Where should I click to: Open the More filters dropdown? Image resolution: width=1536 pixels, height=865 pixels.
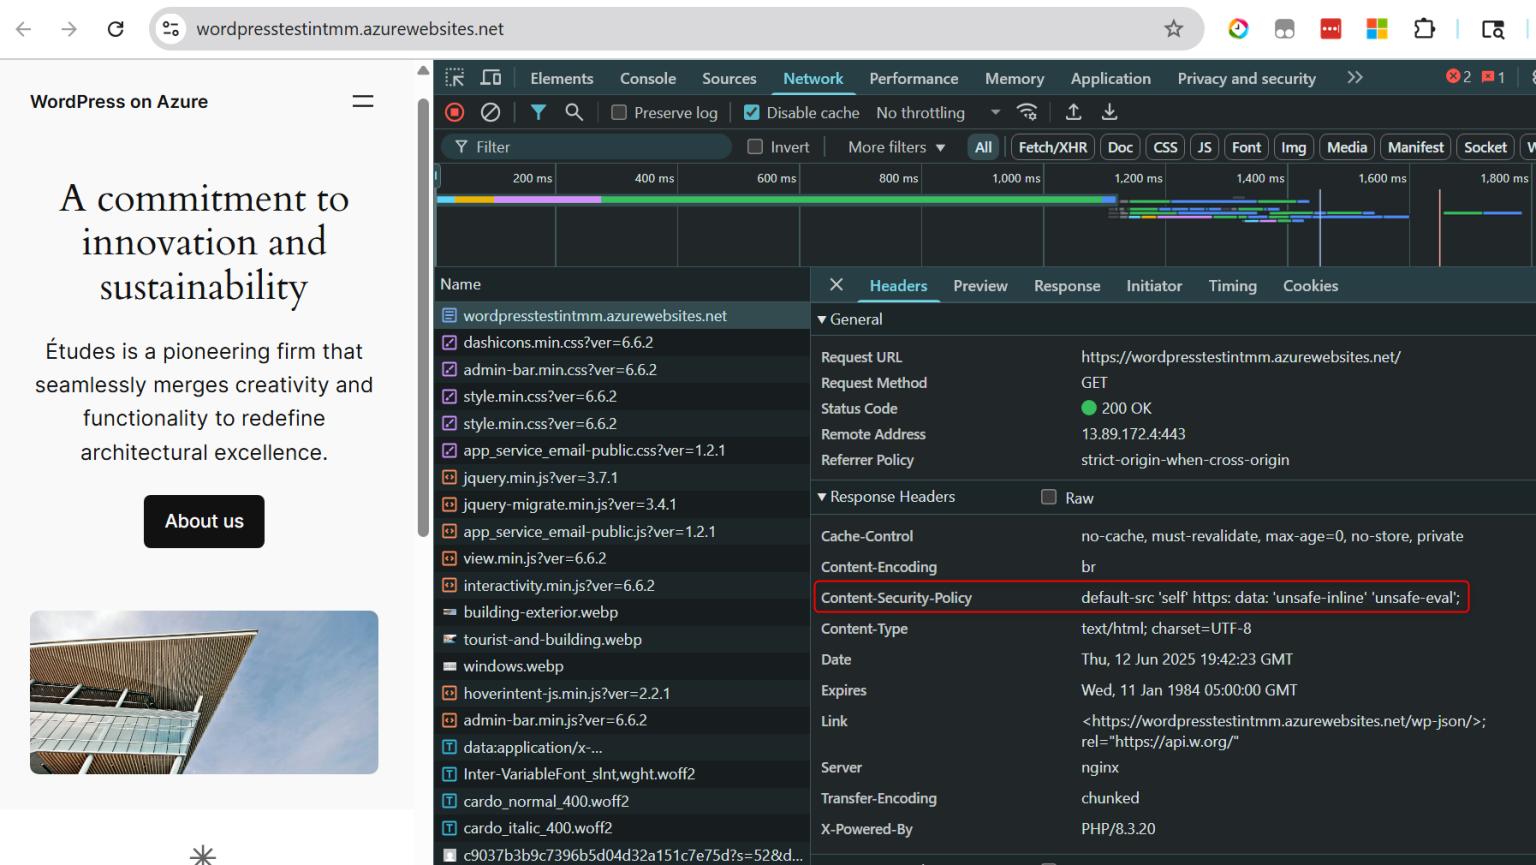[893, 146]
